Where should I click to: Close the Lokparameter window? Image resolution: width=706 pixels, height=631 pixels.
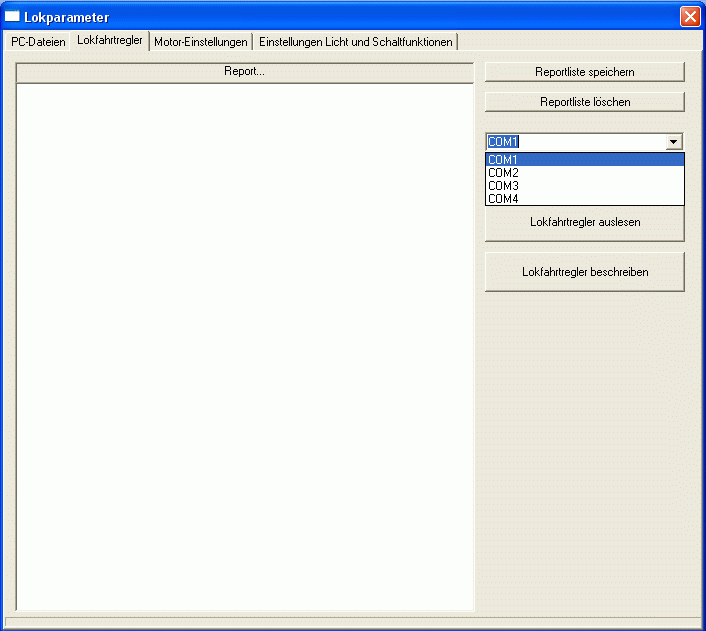pyautogui.click(x=689, y=17)
